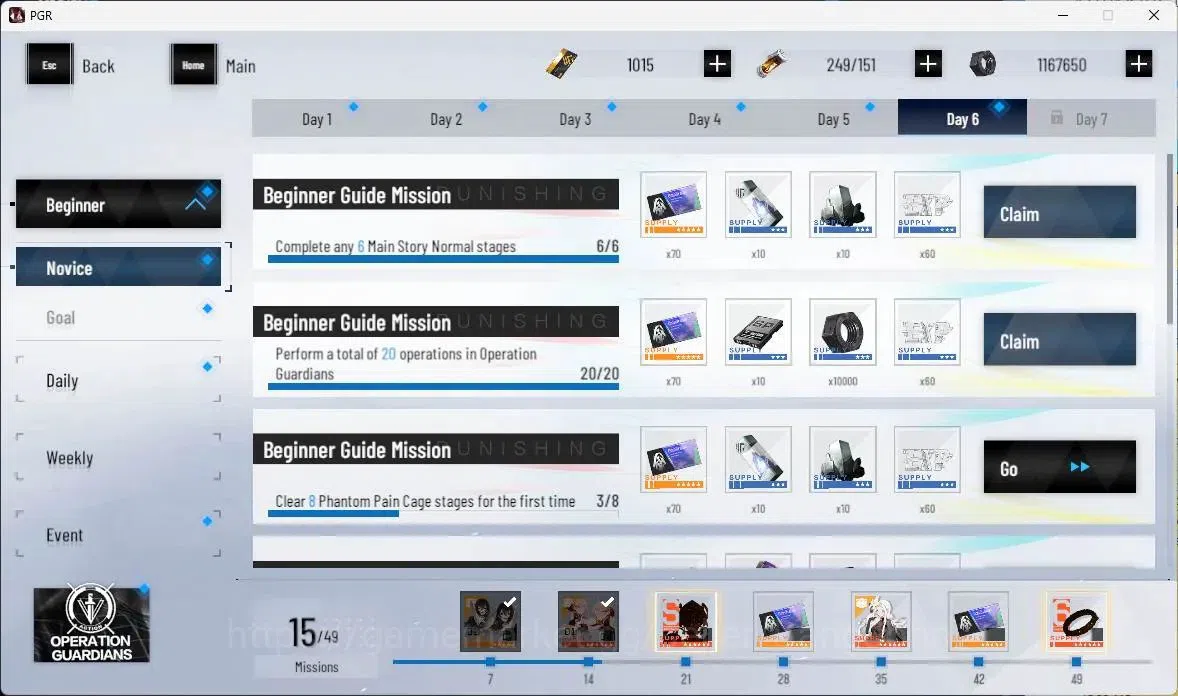
Task: Switch to the Day 3 tab
Action: tap(575, 118)
